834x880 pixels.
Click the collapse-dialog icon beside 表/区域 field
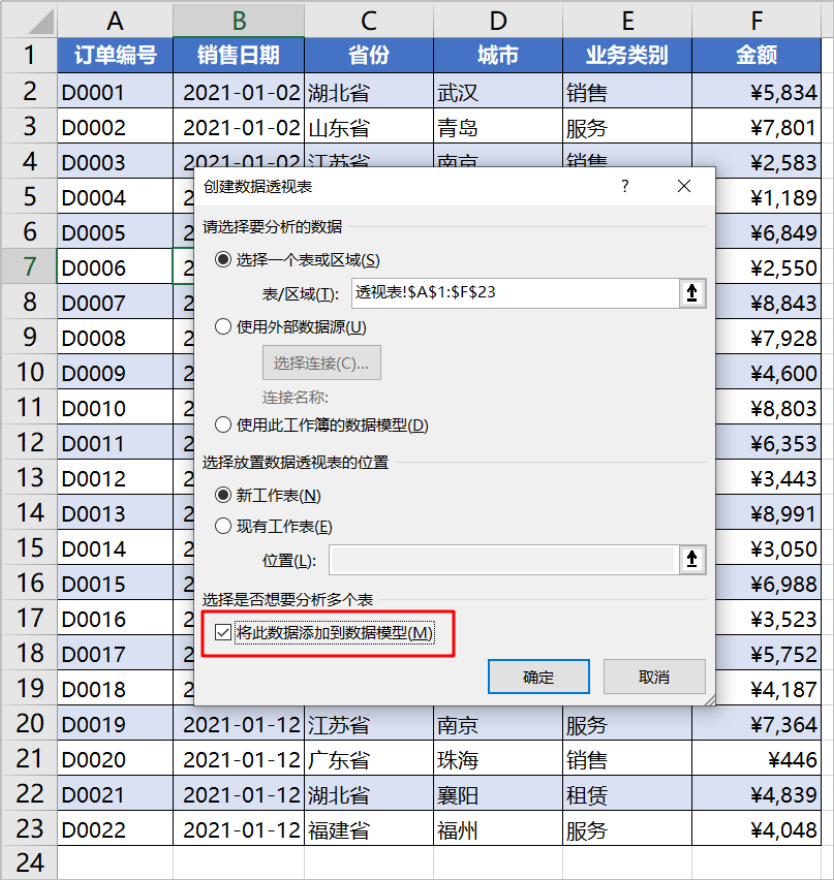(x=692, y=293)
